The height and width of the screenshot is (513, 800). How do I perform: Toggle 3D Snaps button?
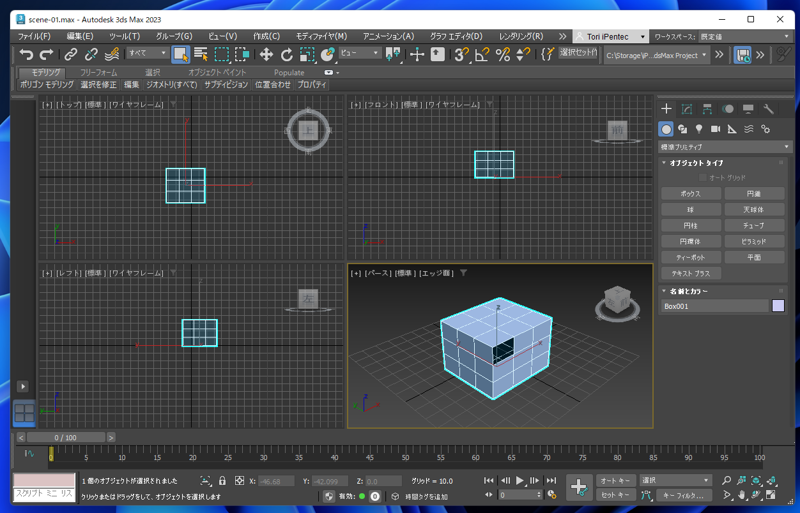coord(462,54)
